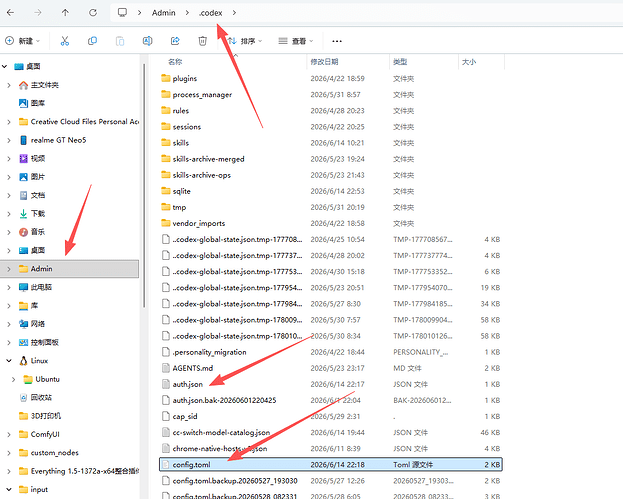623x499 pixels.
Task: Collapse the Linux tree node
Action: point(9,361)
